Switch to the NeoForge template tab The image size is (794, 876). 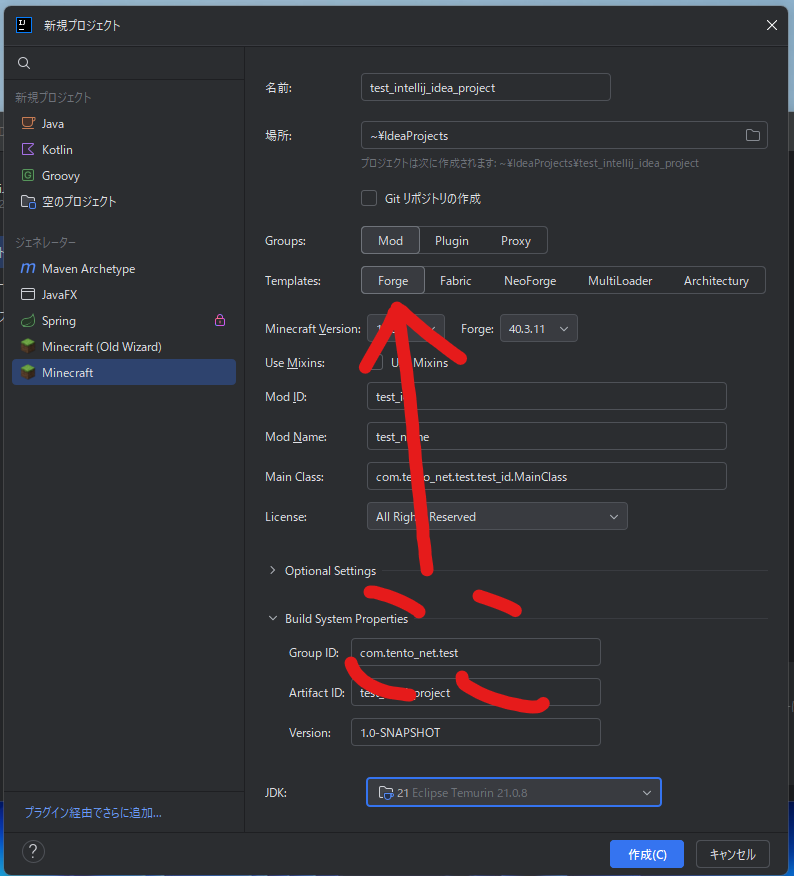click(530, 281)
